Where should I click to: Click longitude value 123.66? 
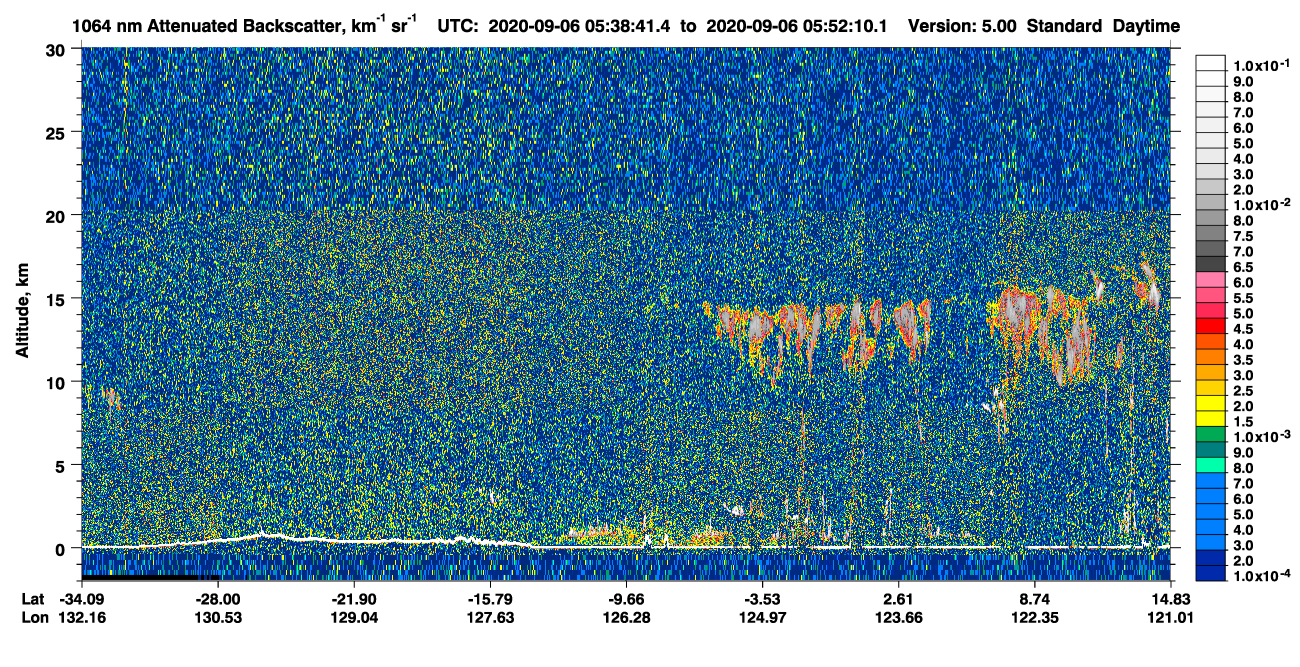[898, 617]
